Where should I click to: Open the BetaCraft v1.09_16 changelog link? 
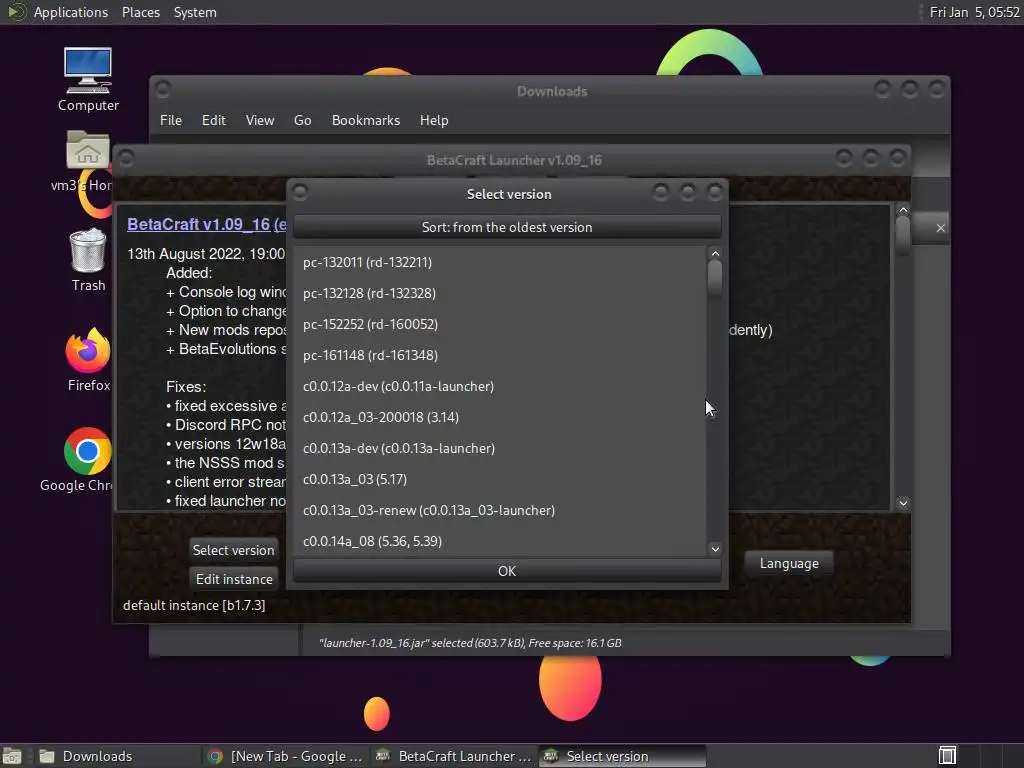206,224
